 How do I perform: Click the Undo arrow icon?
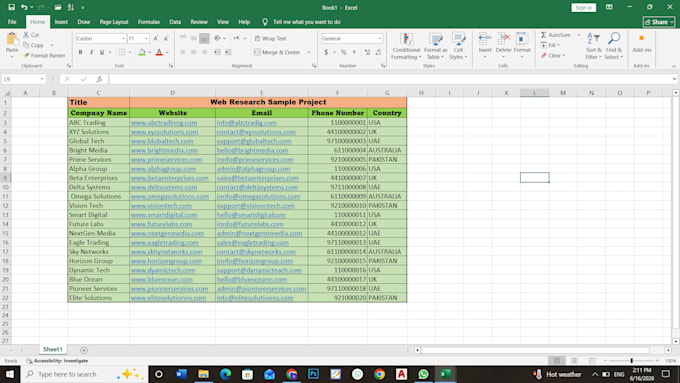coord(24,7)
